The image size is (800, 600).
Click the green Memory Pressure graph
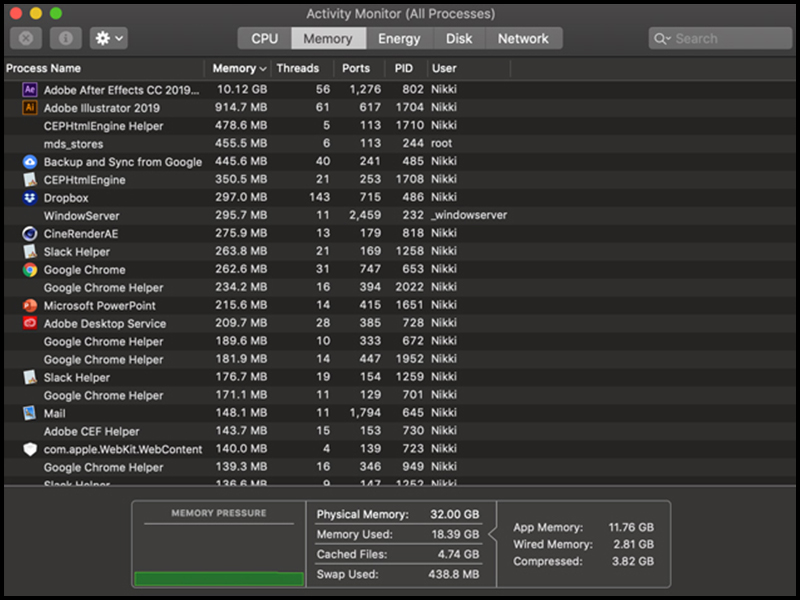(219, 579)
